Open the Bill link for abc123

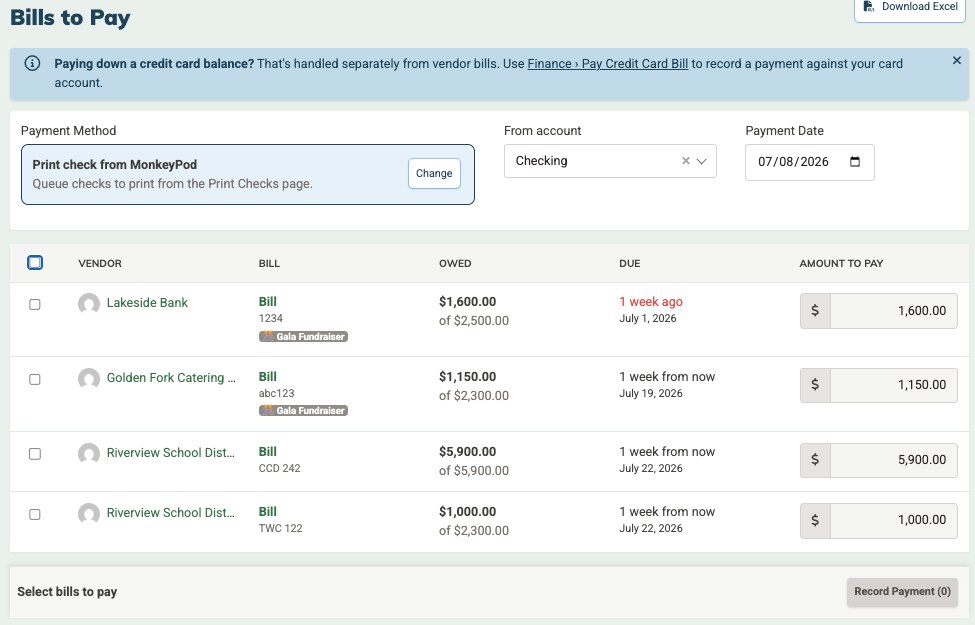pos(267,376)
